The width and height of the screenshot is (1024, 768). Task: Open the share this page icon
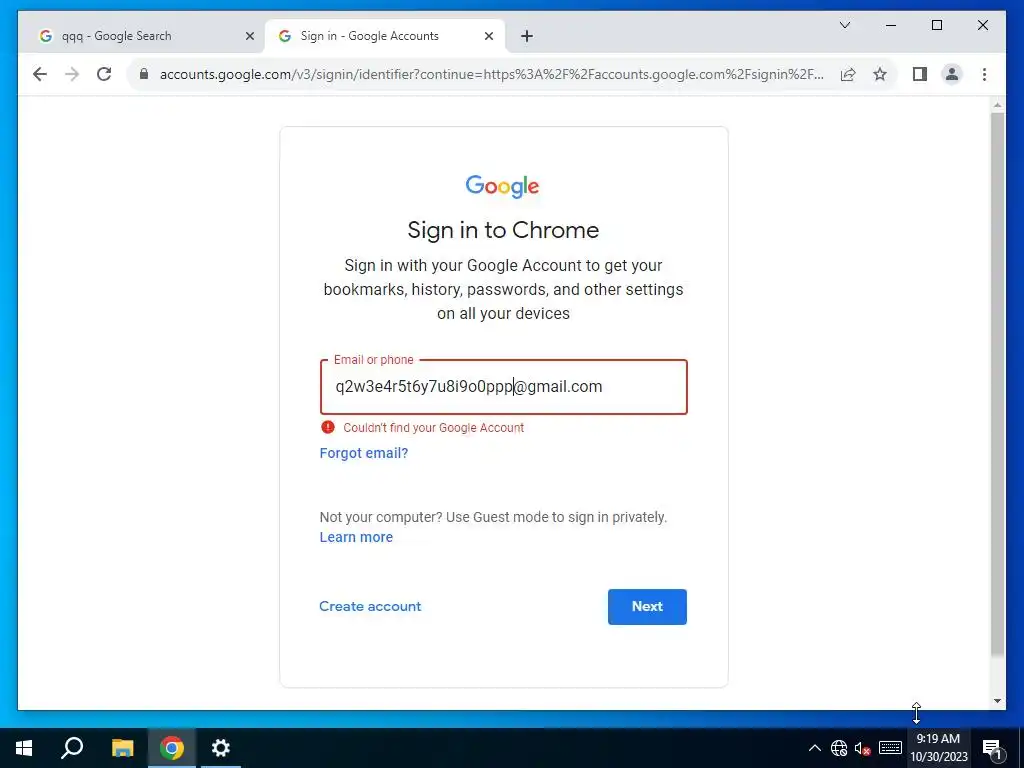pos(848,74)
